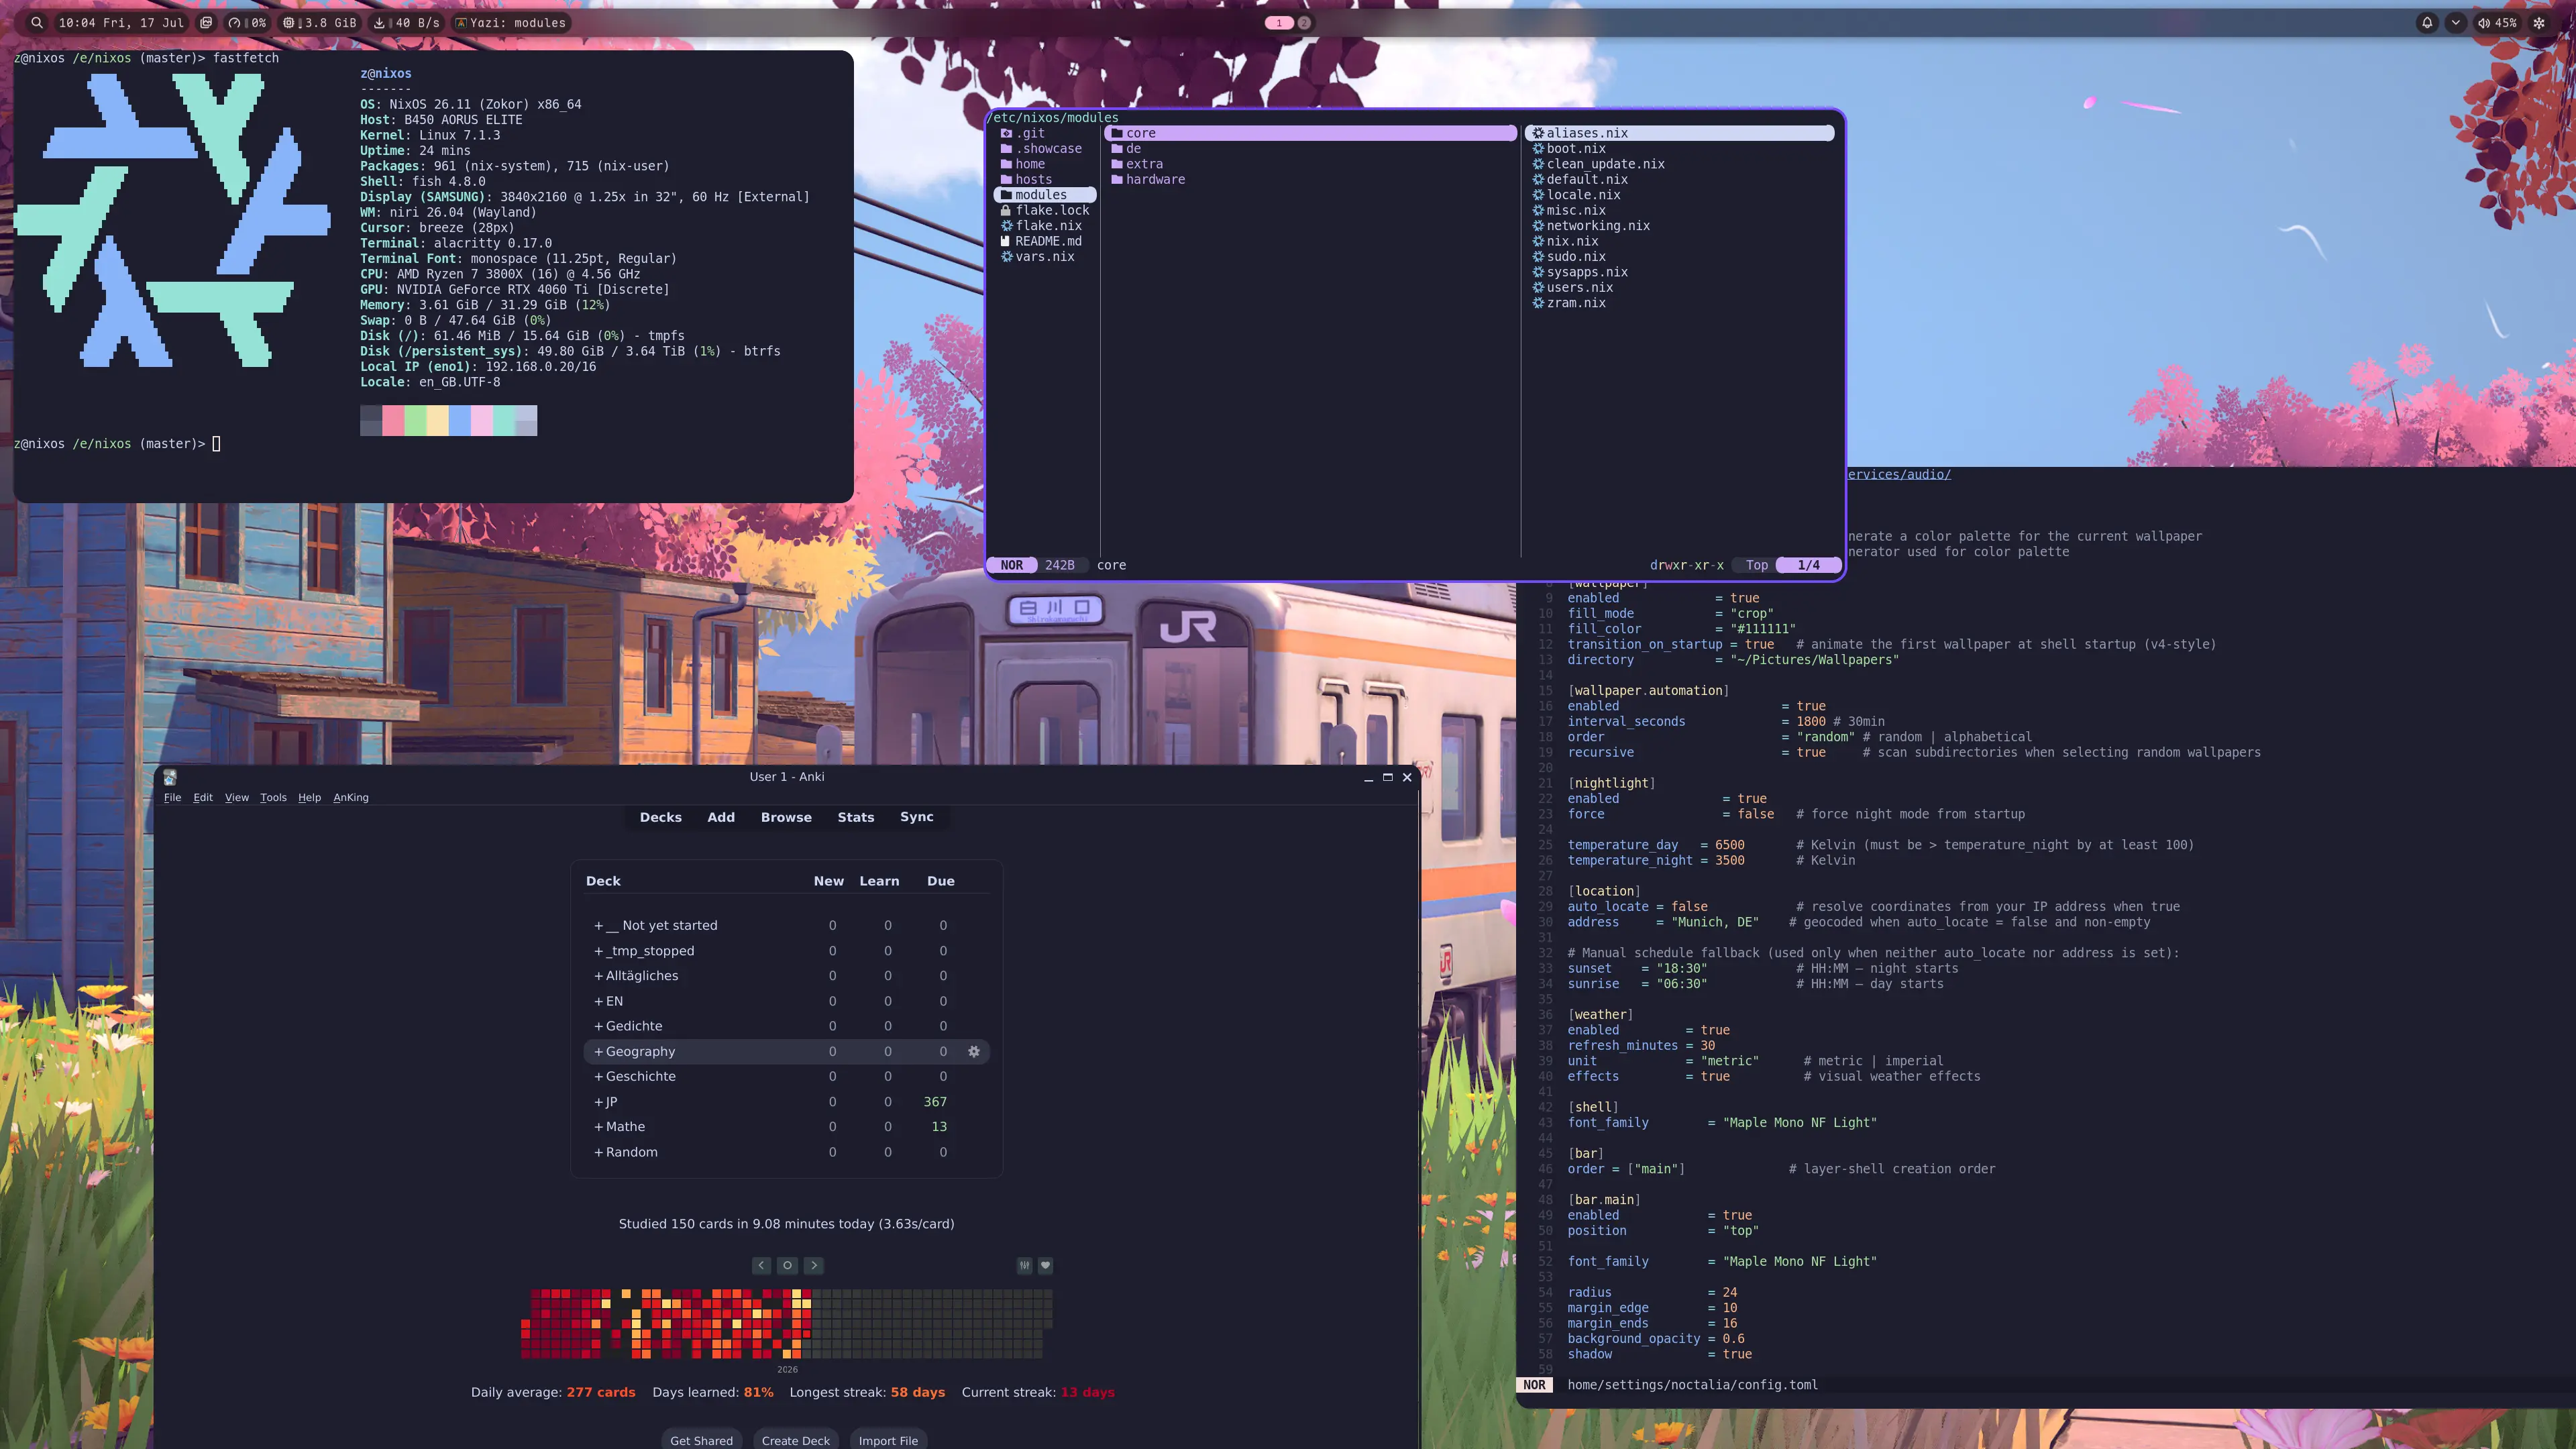Jump to today's heatmap view circle button
The height and width of the screenshot is (1449, 2576).
[788, 1265]
